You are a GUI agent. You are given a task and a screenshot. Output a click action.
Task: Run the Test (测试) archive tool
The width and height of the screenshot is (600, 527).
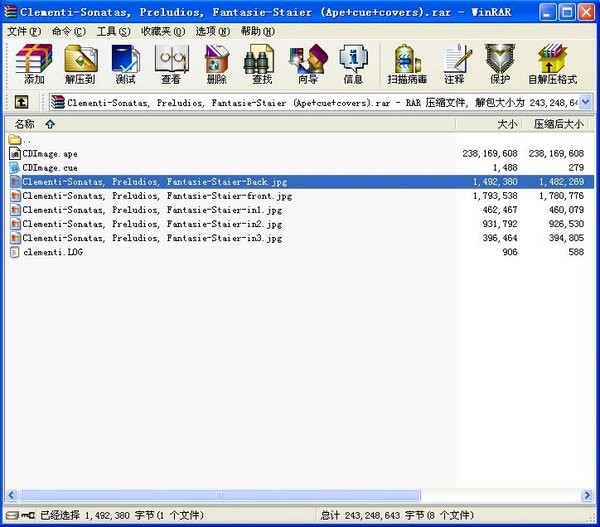coord(126,64)
